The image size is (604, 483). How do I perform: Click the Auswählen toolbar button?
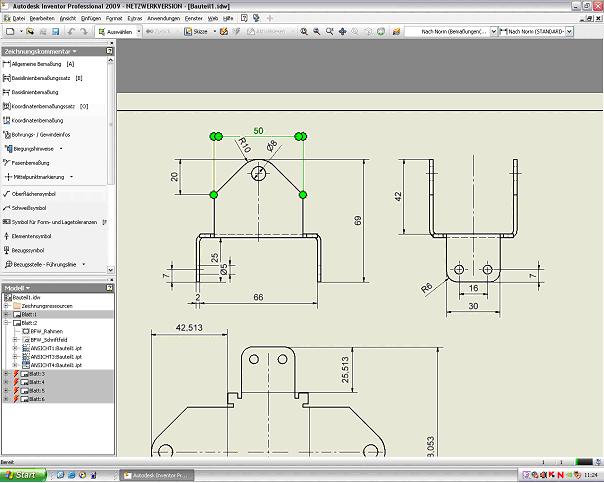click(115, 32)
